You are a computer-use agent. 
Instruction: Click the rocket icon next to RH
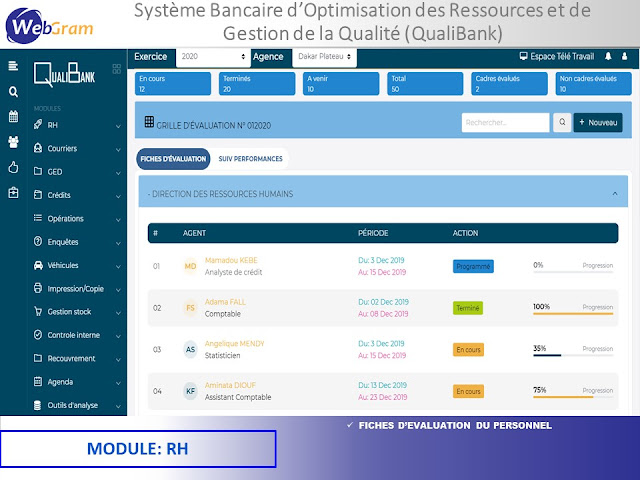pos(38,124)
